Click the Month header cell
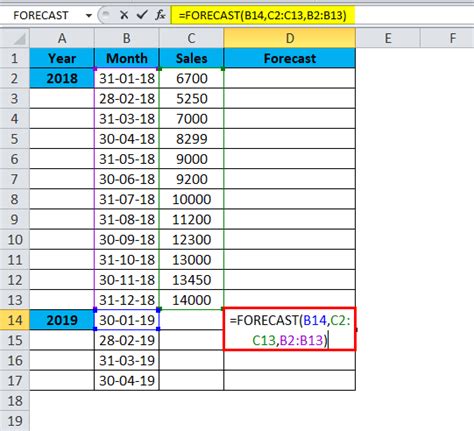The height and width of the screenshot is (431, 474). tap(127, 58)
